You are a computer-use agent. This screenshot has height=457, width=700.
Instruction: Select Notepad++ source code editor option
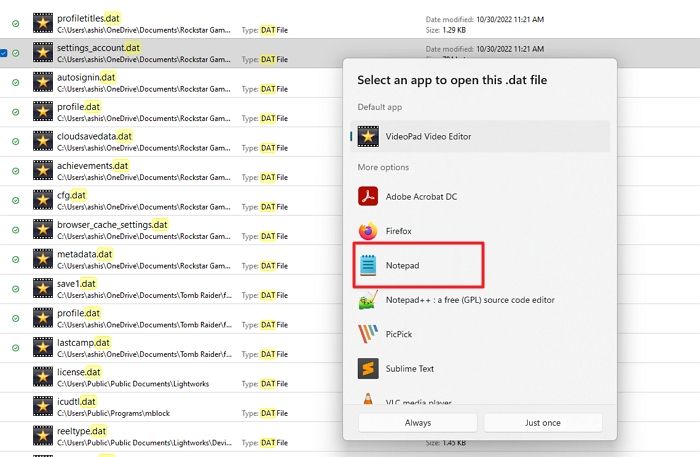coord(480,300)
